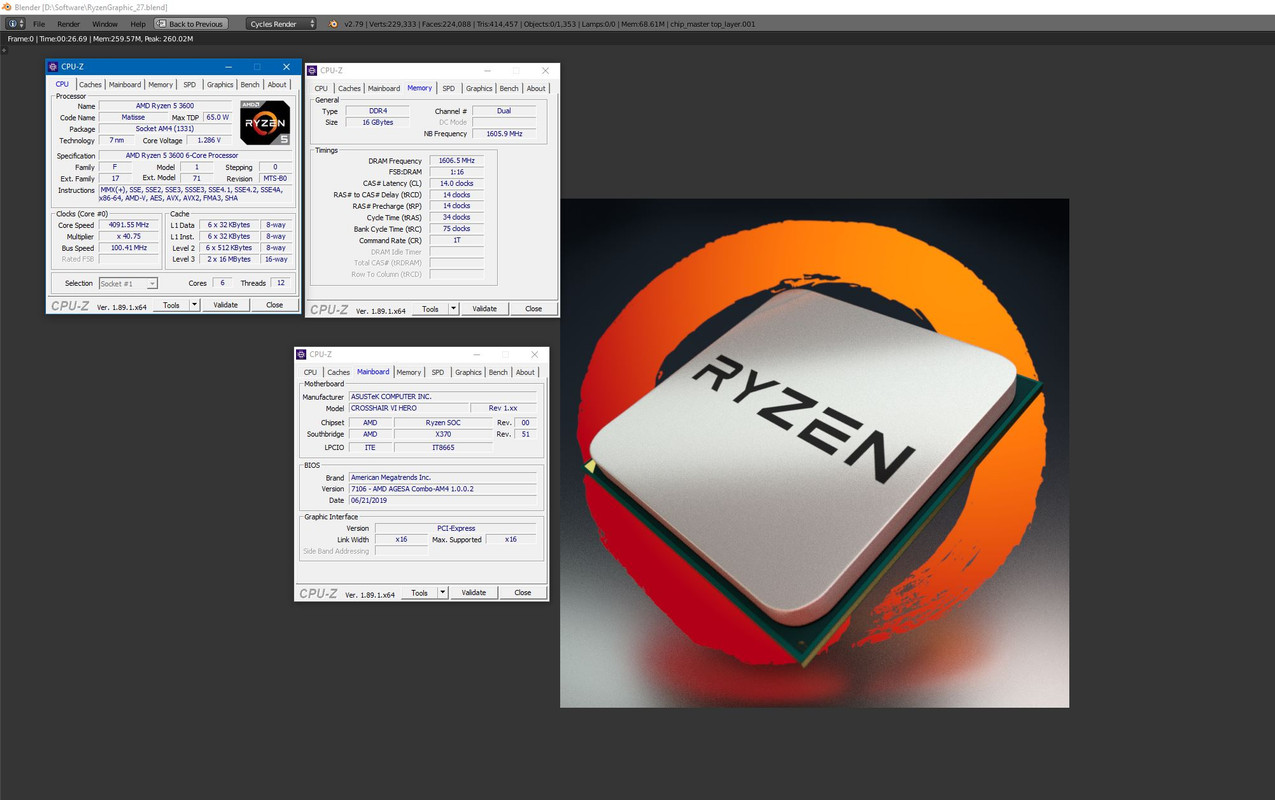Switch to Caches tab in the CPU window
1275x800 pixels.
(90, 85)
